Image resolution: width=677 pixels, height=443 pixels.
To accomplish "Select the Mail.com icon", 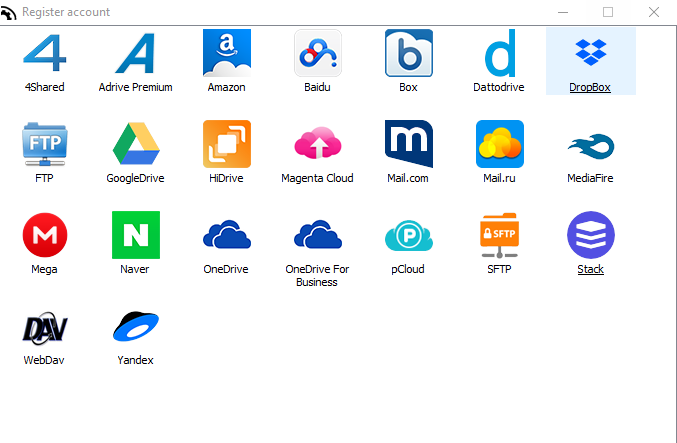I will [x=409, y=144].
